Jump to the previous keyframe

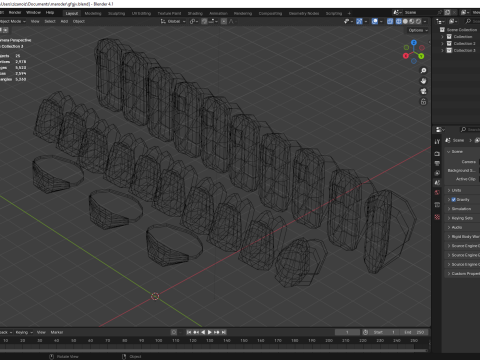tap(196, 332)
